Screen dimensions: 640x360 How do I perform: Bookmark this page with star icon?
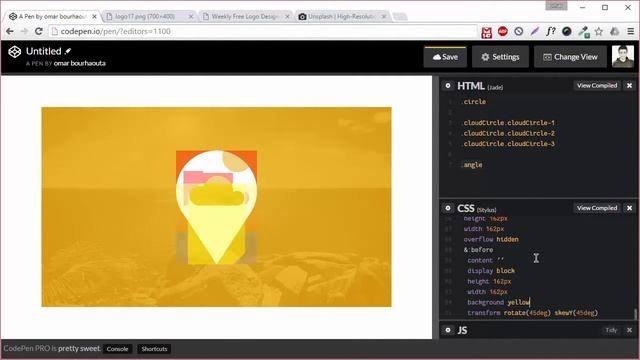tap(599, 31)
